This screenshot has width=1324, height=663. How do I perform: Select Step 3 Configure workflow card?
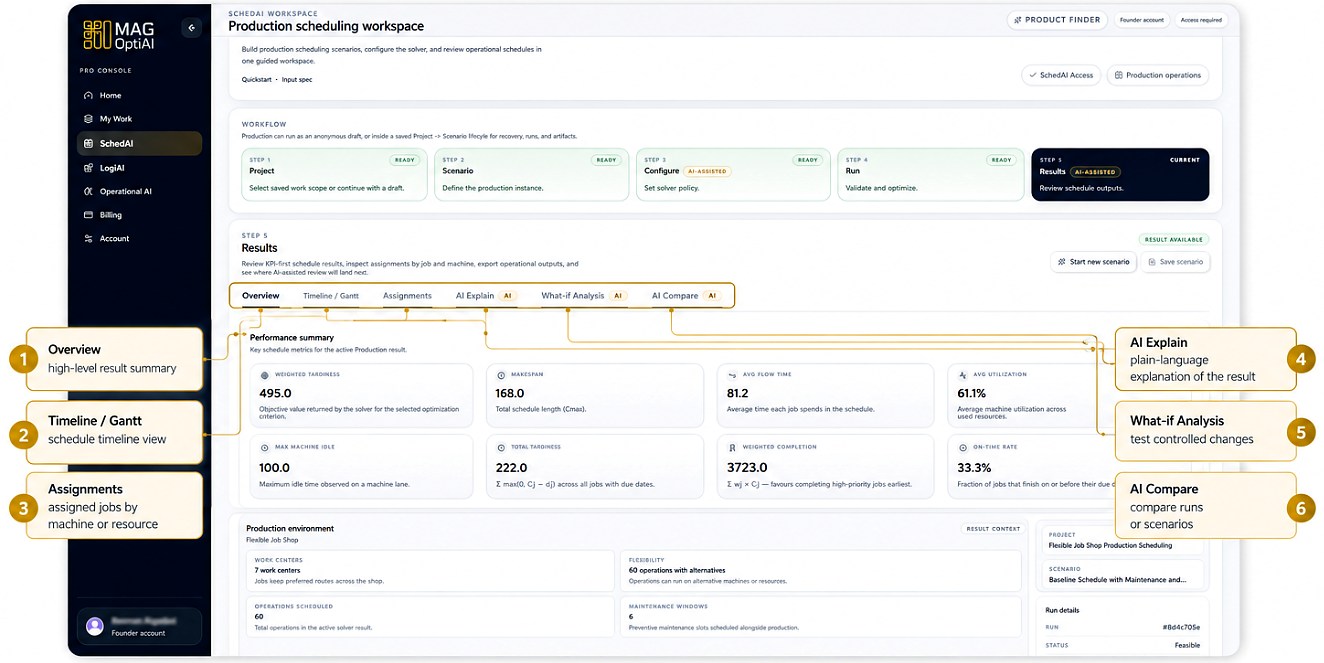tap(733, 175)
